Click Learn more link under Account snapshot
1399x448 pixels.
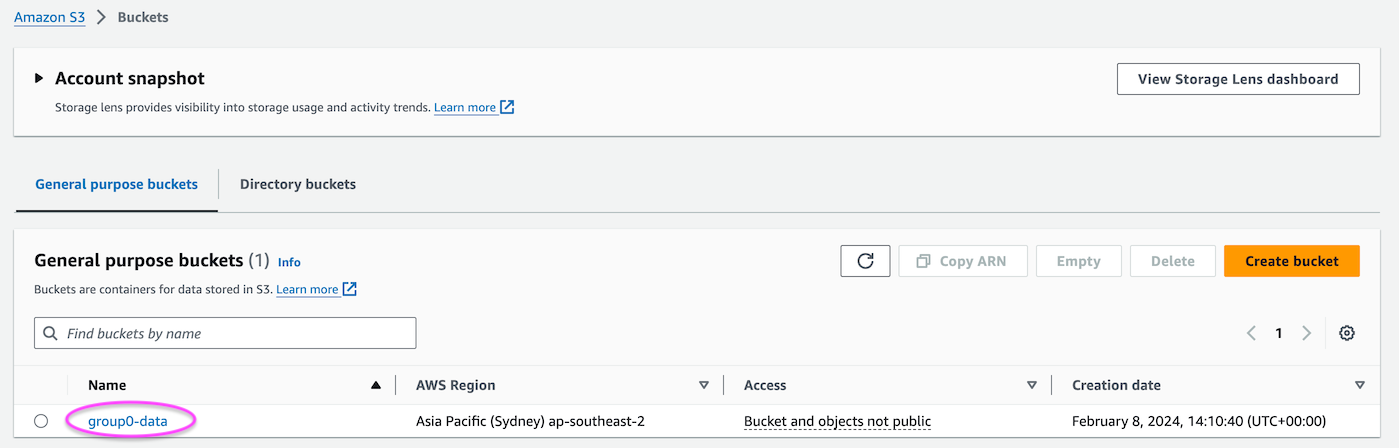tap(465, 107)
